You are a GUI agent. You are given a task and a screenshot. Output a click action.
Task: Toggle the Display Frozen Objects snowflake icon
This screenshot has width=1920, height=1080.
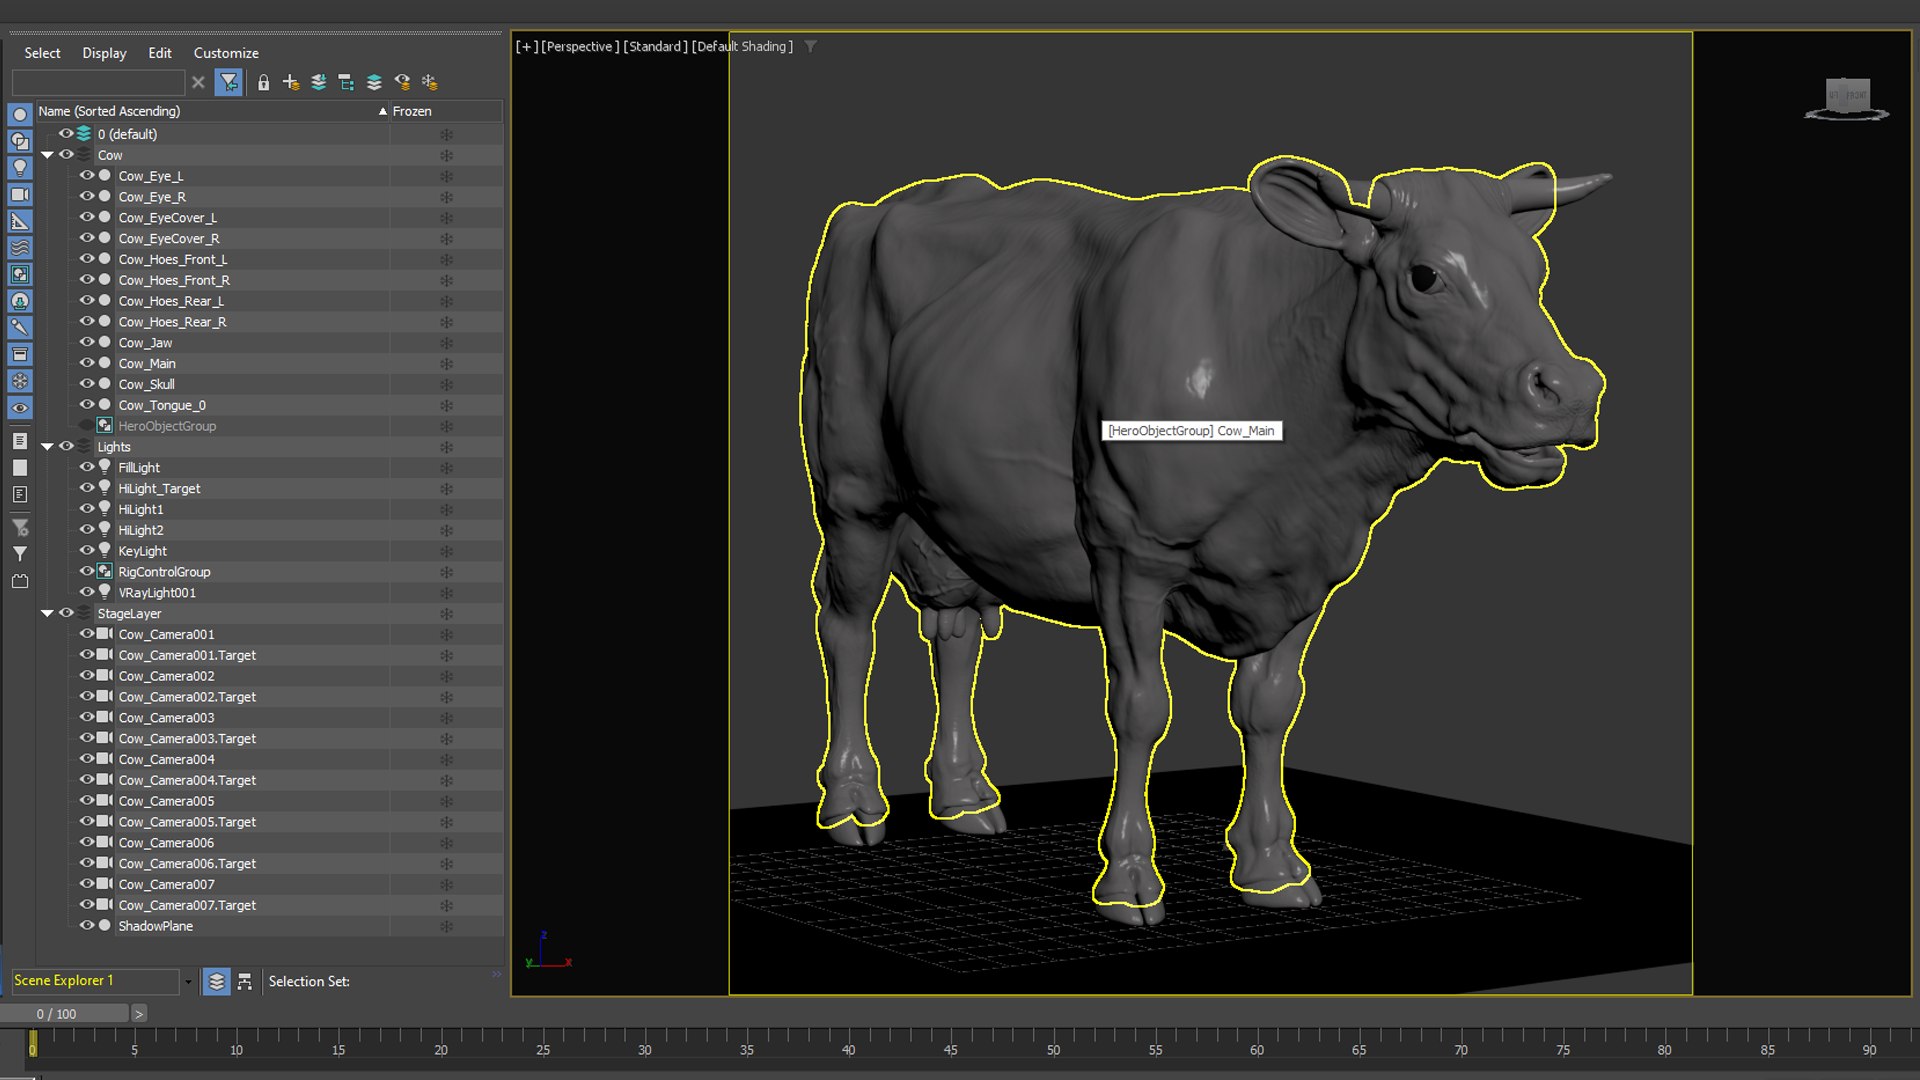point(19,381)
